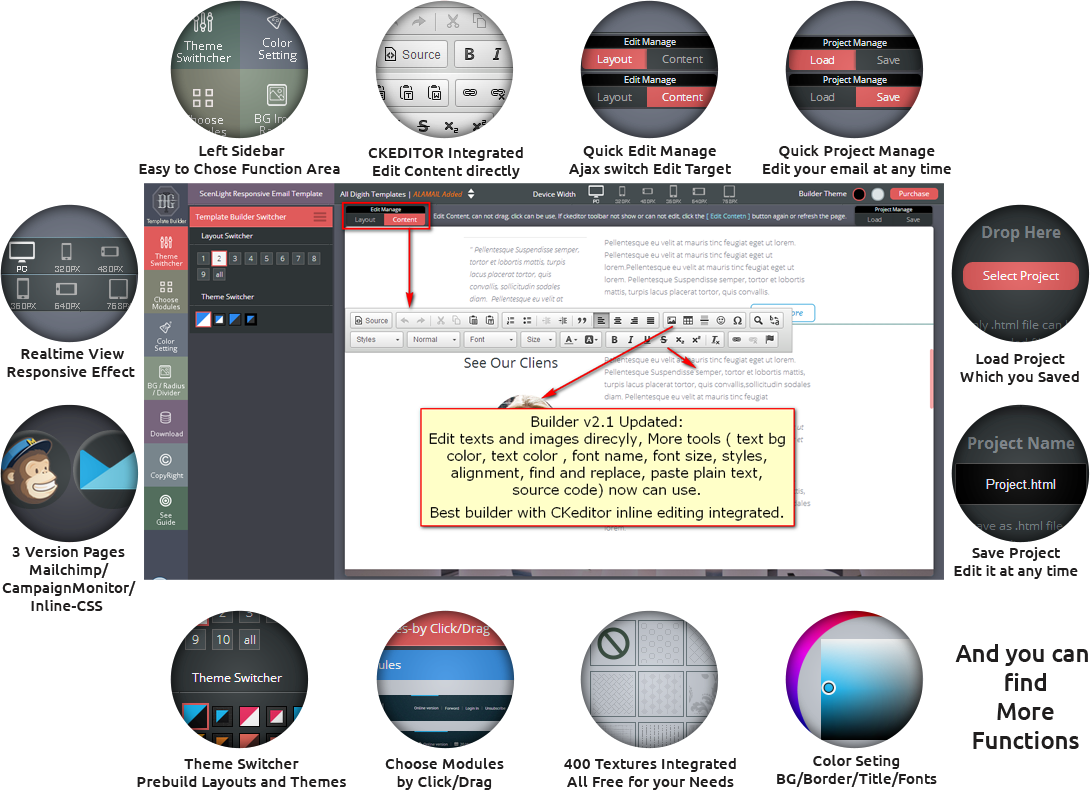Select the light Builder Theme circle
Screen dimensions: 1090x790
[877, 194]
